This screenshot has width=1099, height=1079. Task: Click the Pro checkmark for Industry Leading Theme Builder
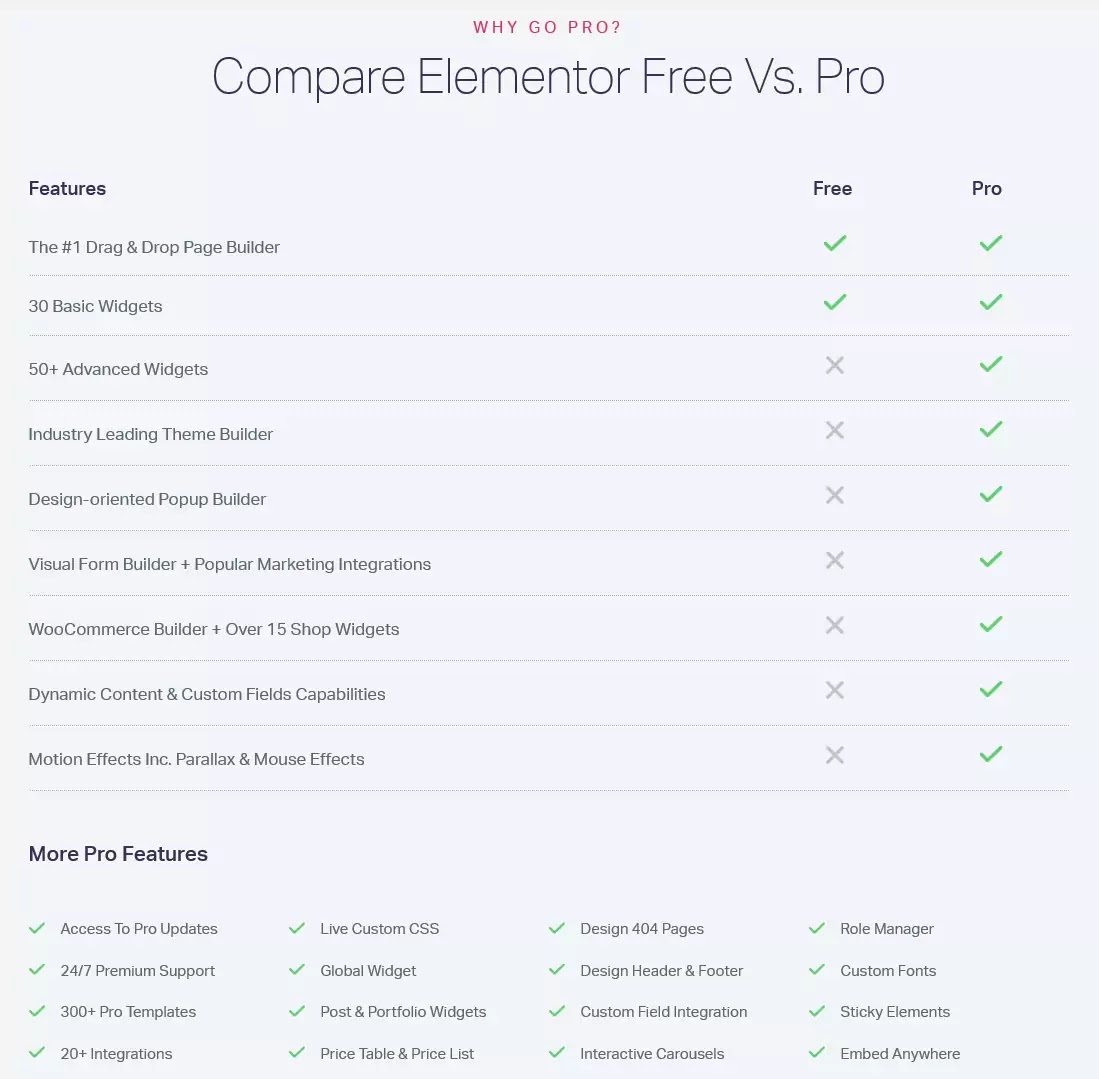[x=990, y=429]
